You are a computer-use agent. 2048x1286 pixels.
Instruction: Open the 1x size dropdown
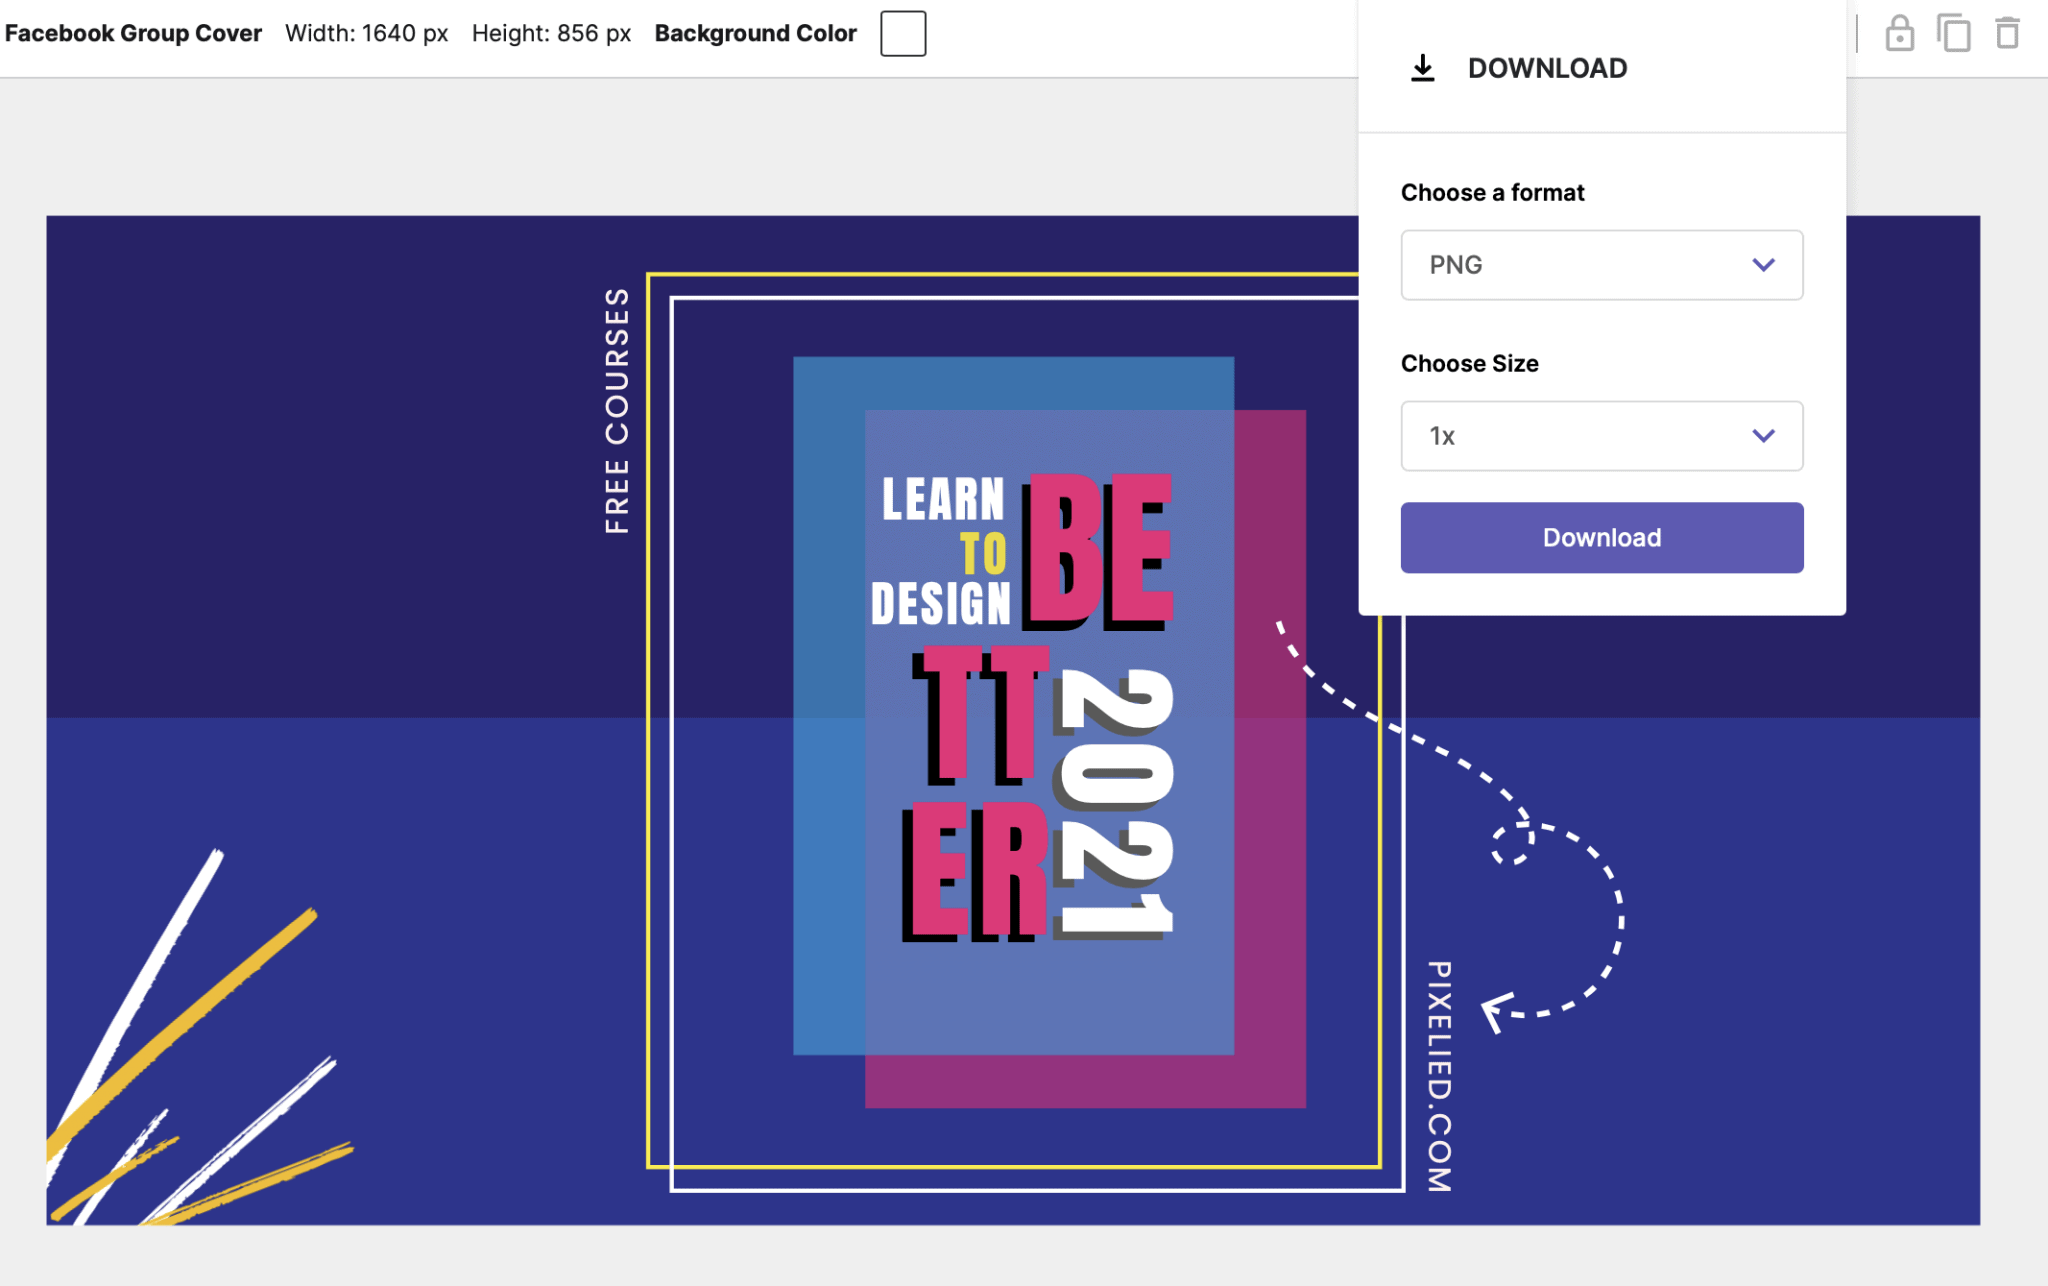click(1600, 436)
